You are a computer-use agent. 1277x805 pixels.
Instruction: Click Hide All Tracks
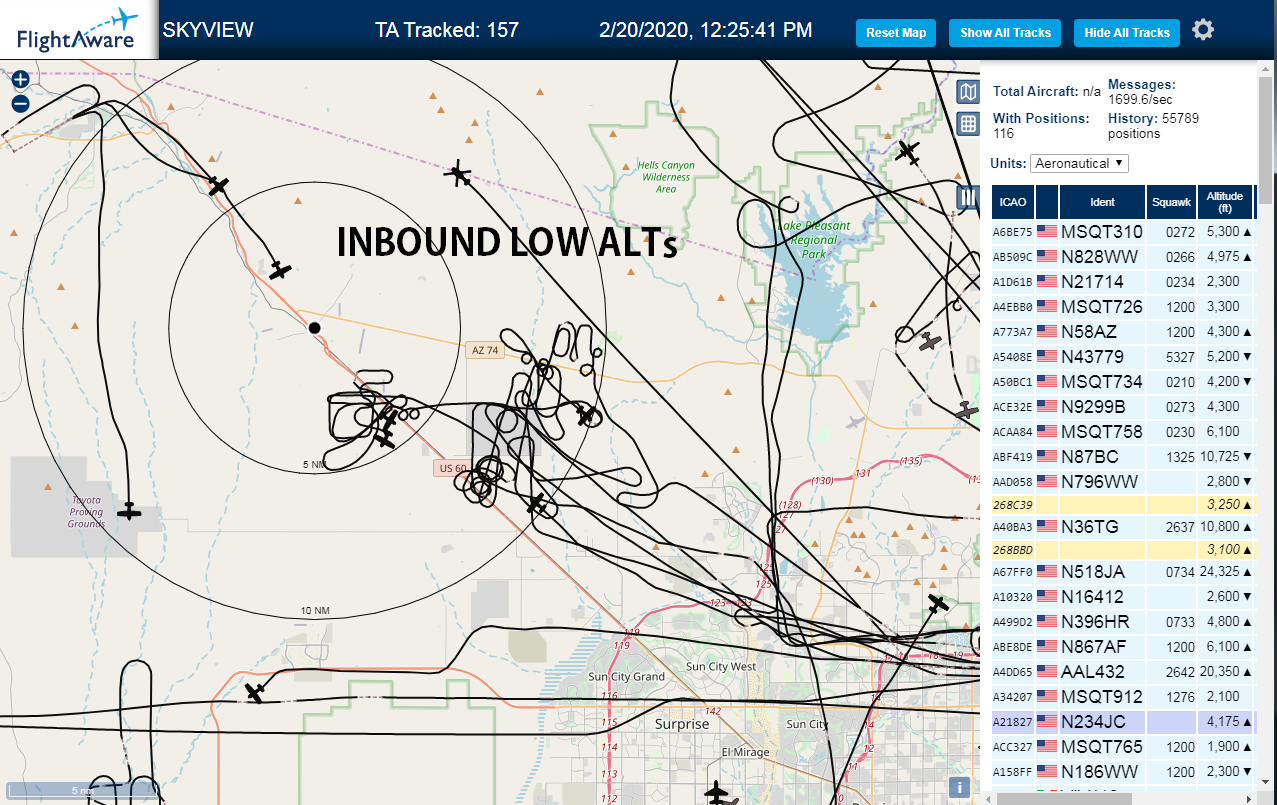pyautogui.click(x=1127, y=33)
